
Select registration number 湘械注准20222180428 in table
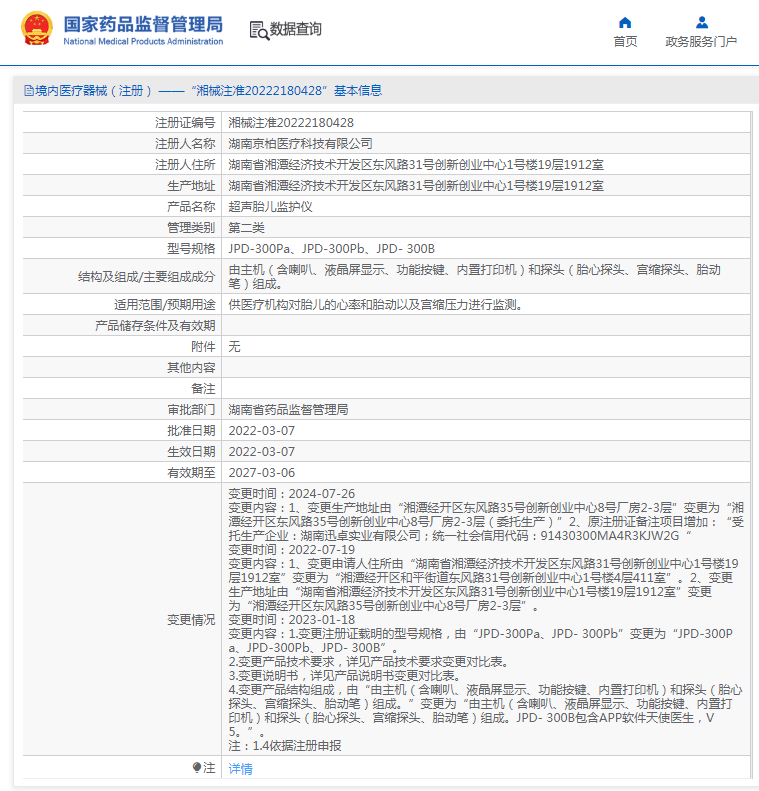291,123
